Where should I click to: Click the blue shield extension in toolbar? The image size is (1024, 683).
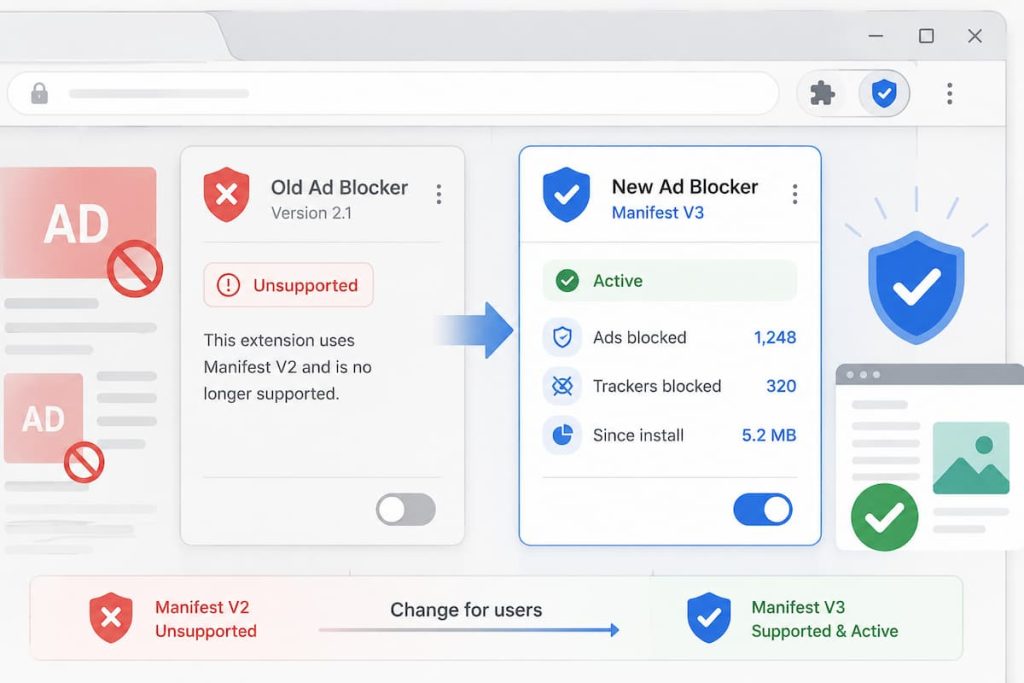884,93
